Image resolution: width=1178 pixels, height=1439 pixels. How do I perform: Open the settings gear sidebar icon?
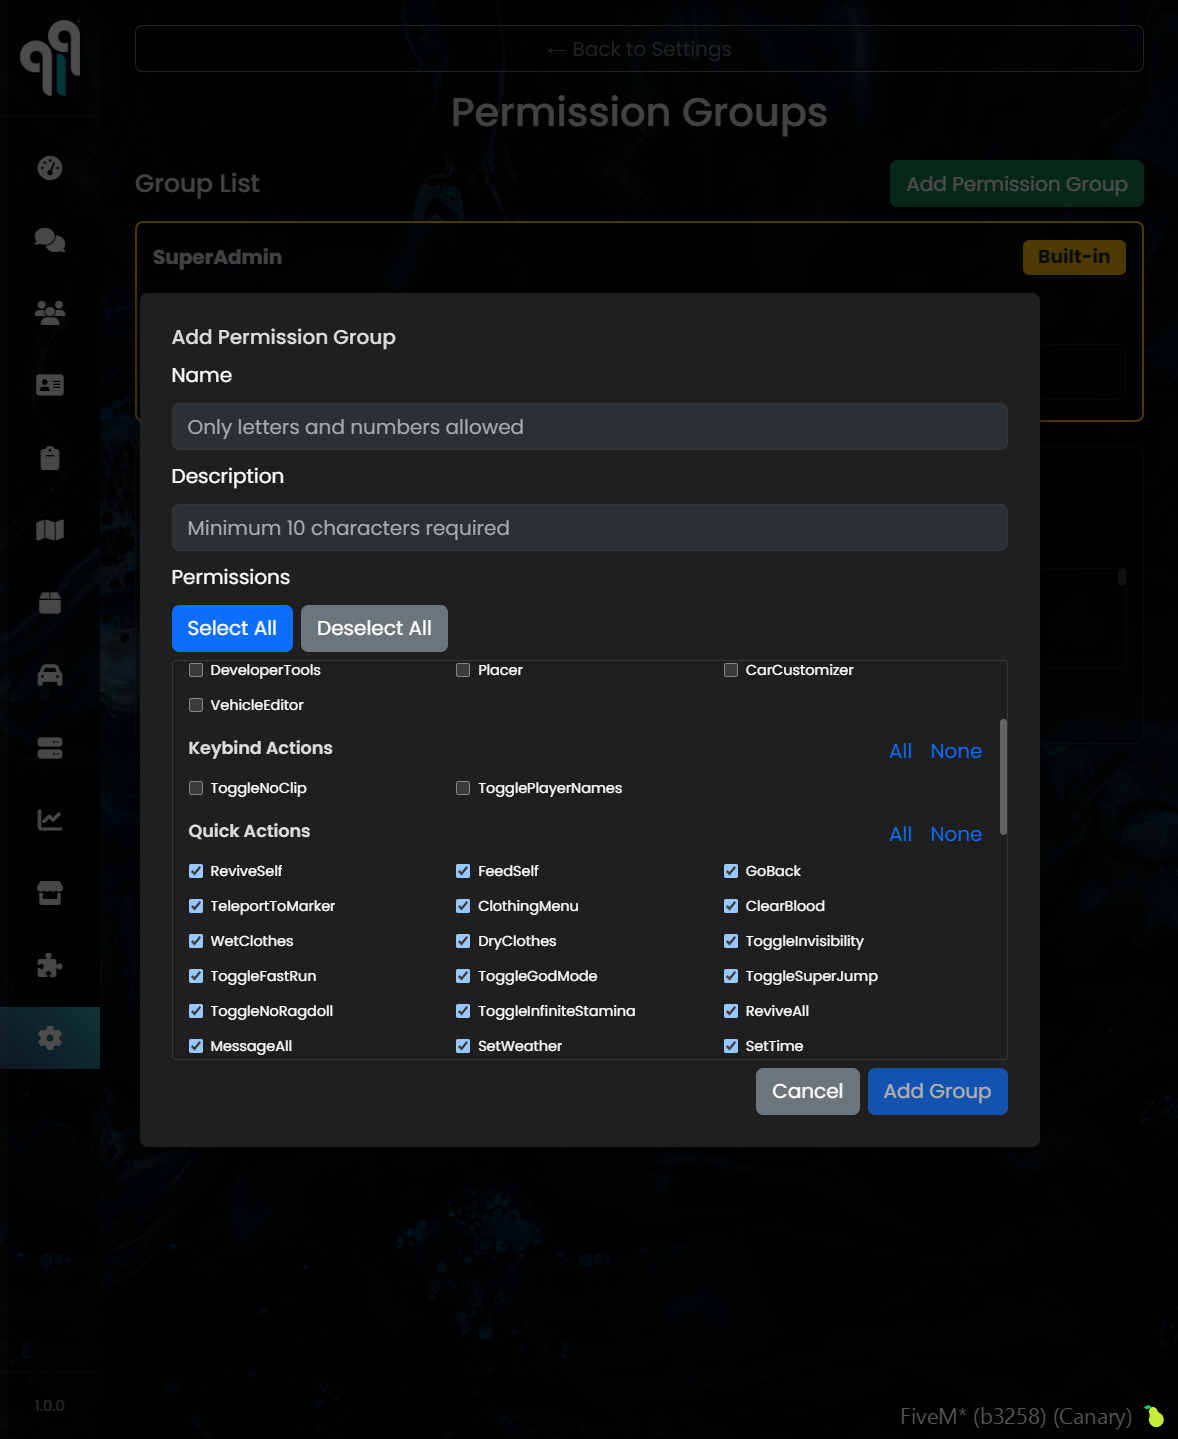pos(50,1038)
